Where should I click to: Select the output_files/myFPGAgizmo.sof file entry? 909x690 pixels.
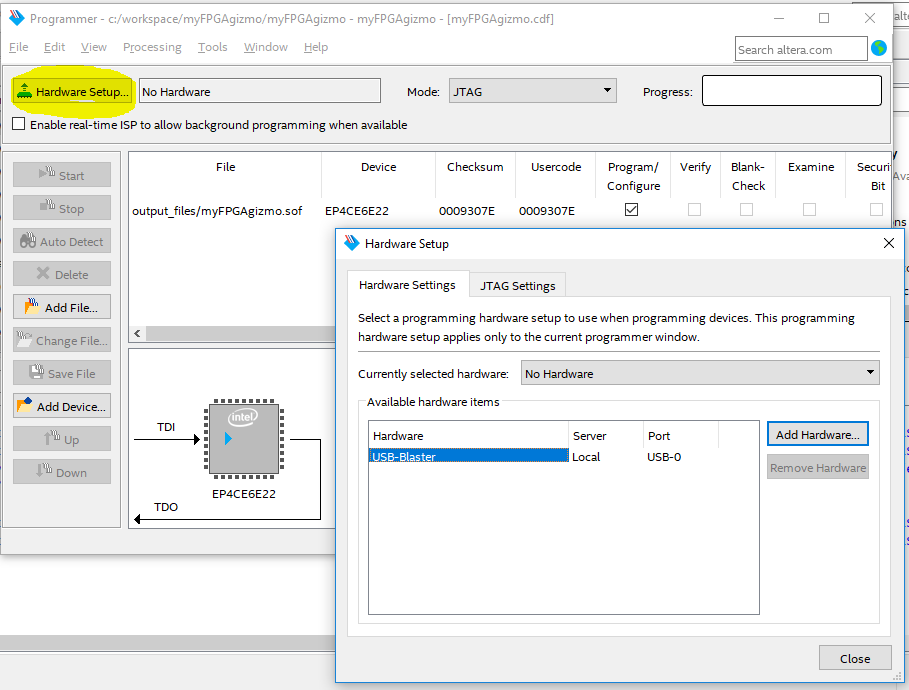pos(217,210)
